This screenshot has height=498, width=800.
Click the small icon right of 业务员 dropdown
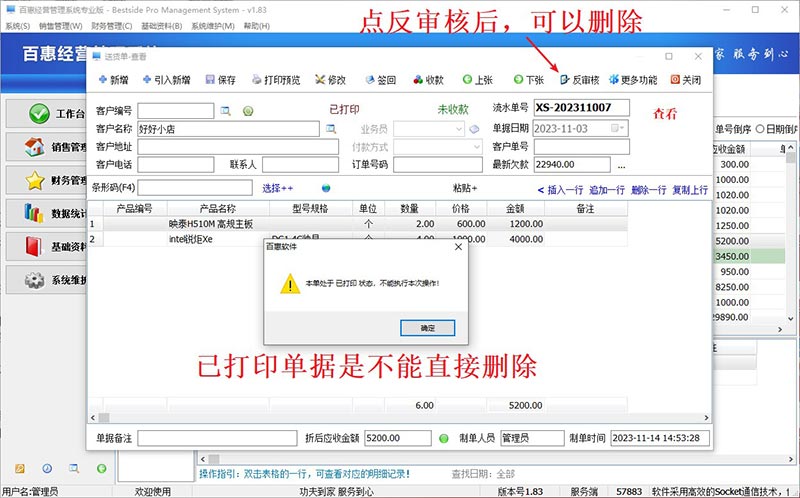click(x=474, y=129)
